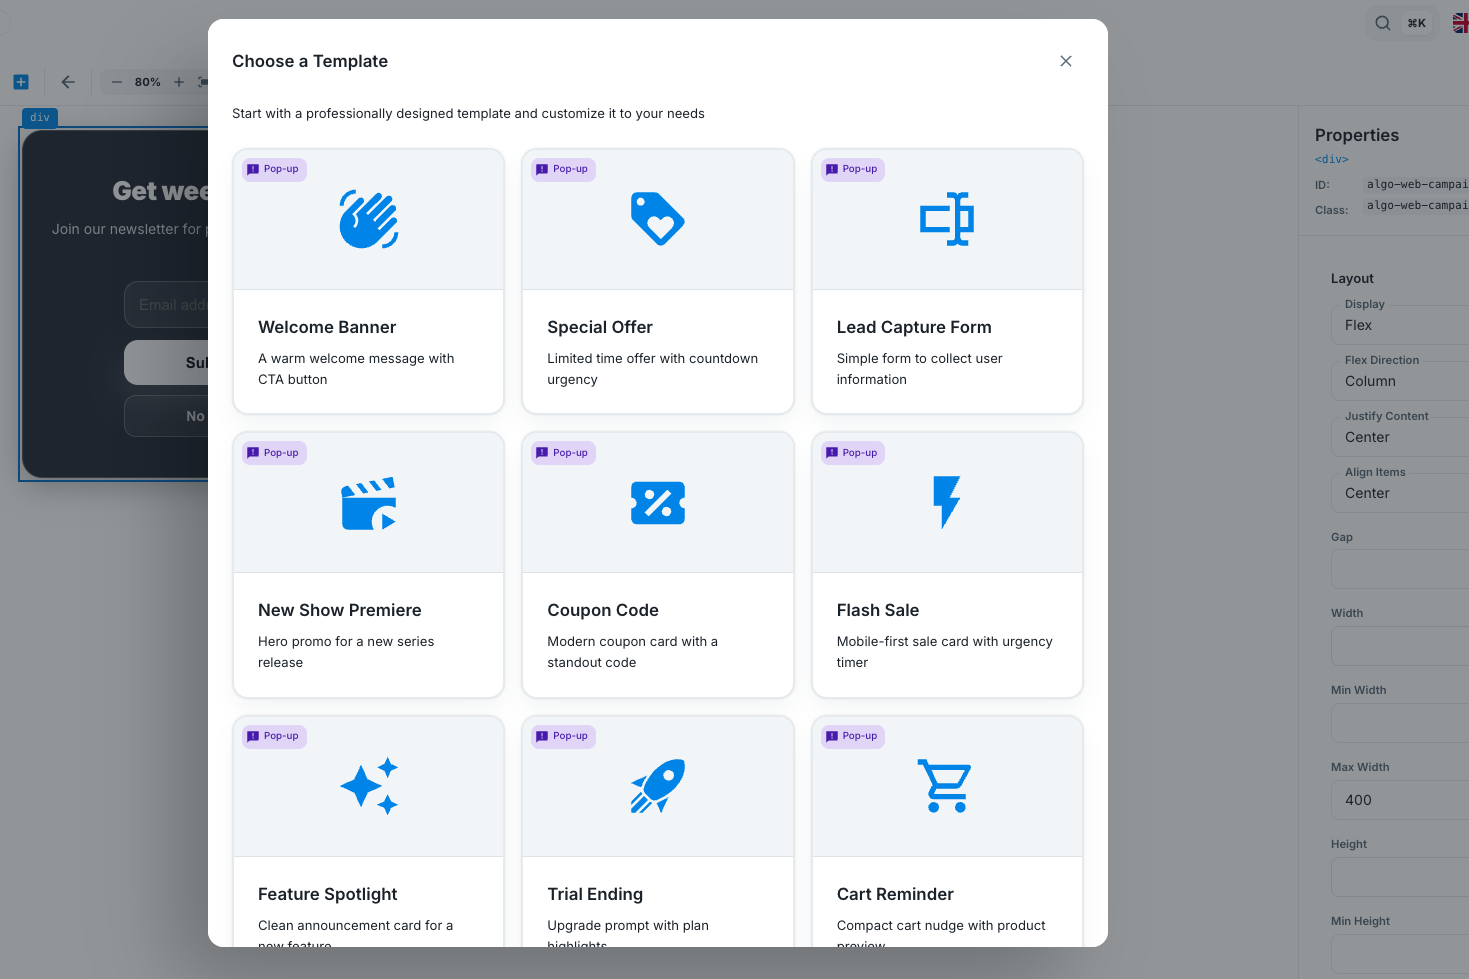Open the Display dropdown showing Flex
The width and height of the screenshot is (1469, 979).
pos(1400,325)
